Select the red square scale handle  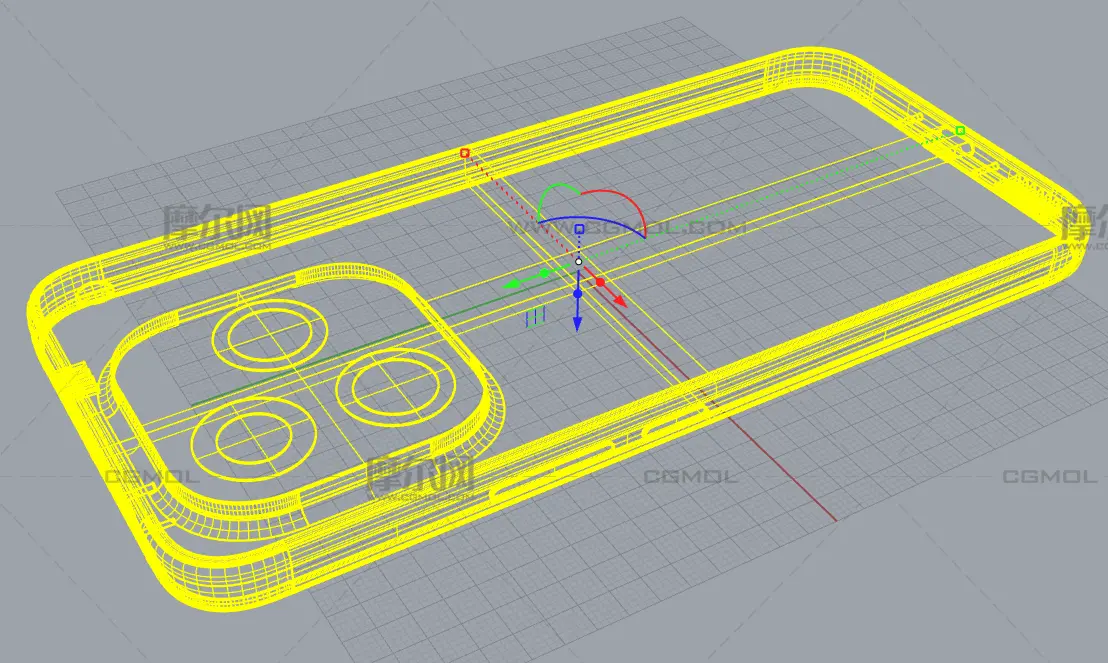tap(464, 153)
